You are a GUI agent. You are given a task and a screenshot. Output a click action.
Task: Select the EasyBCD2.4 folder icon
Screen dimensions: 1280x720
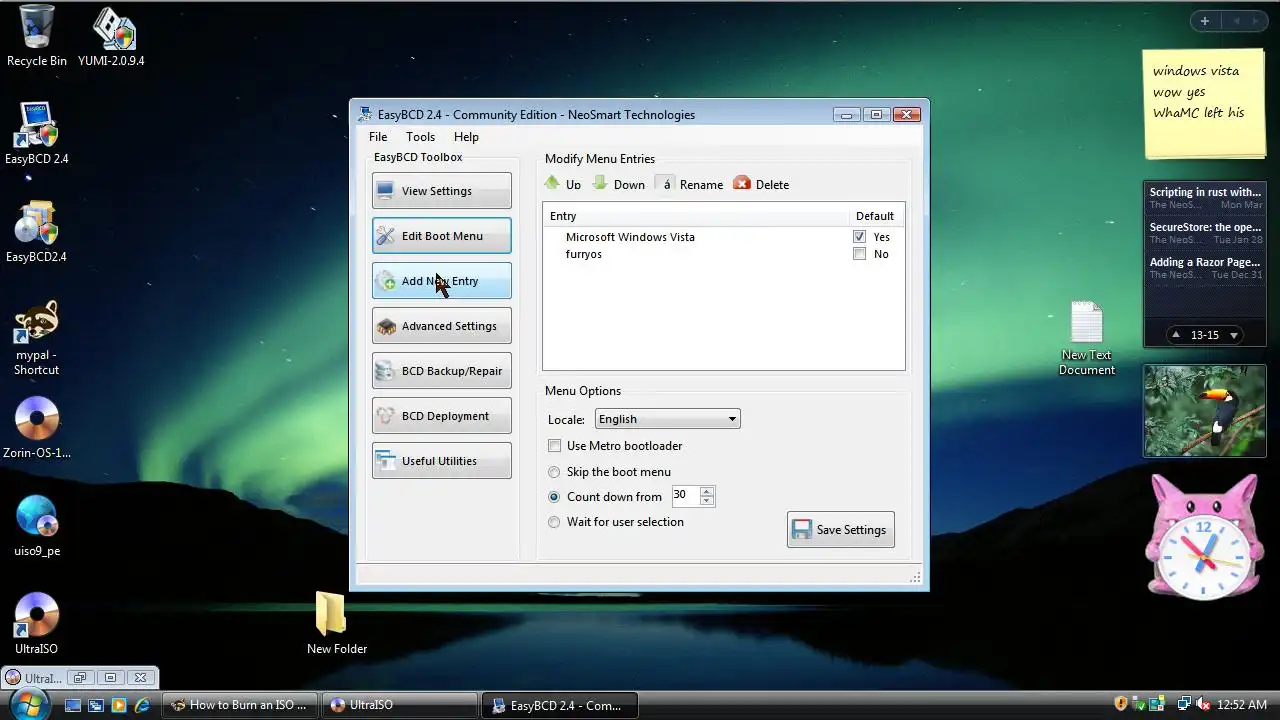tap(37, 232)
